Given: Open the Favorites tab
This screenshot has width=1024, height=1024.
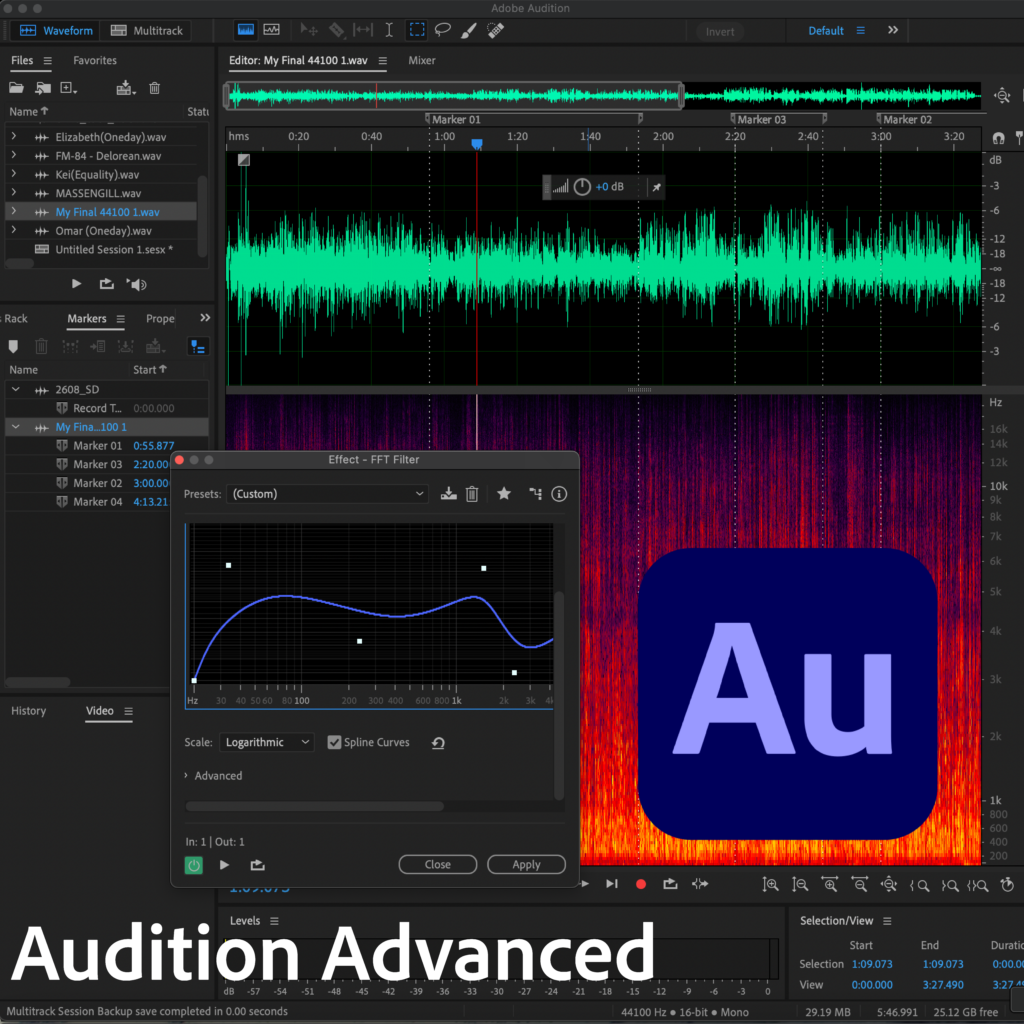Looking at the screenshot, I should pyautogui.click(x=95, y=60).
